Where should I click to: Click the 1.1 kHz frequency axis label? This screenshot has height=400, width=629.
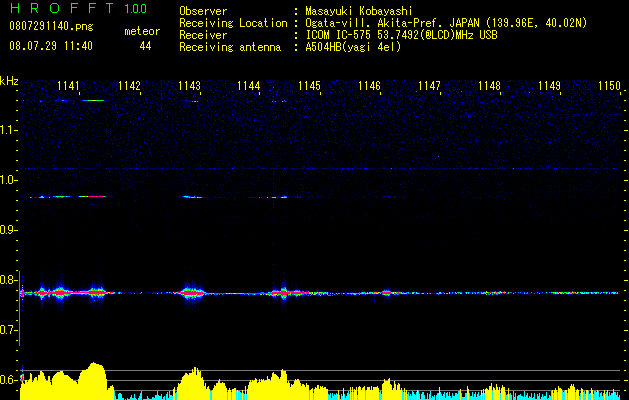(8, 130)
